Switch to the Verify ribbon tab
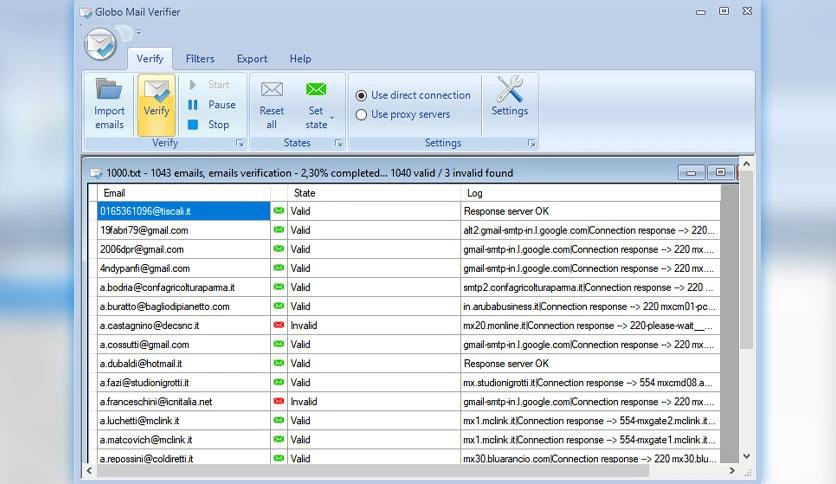 point(150,59)
